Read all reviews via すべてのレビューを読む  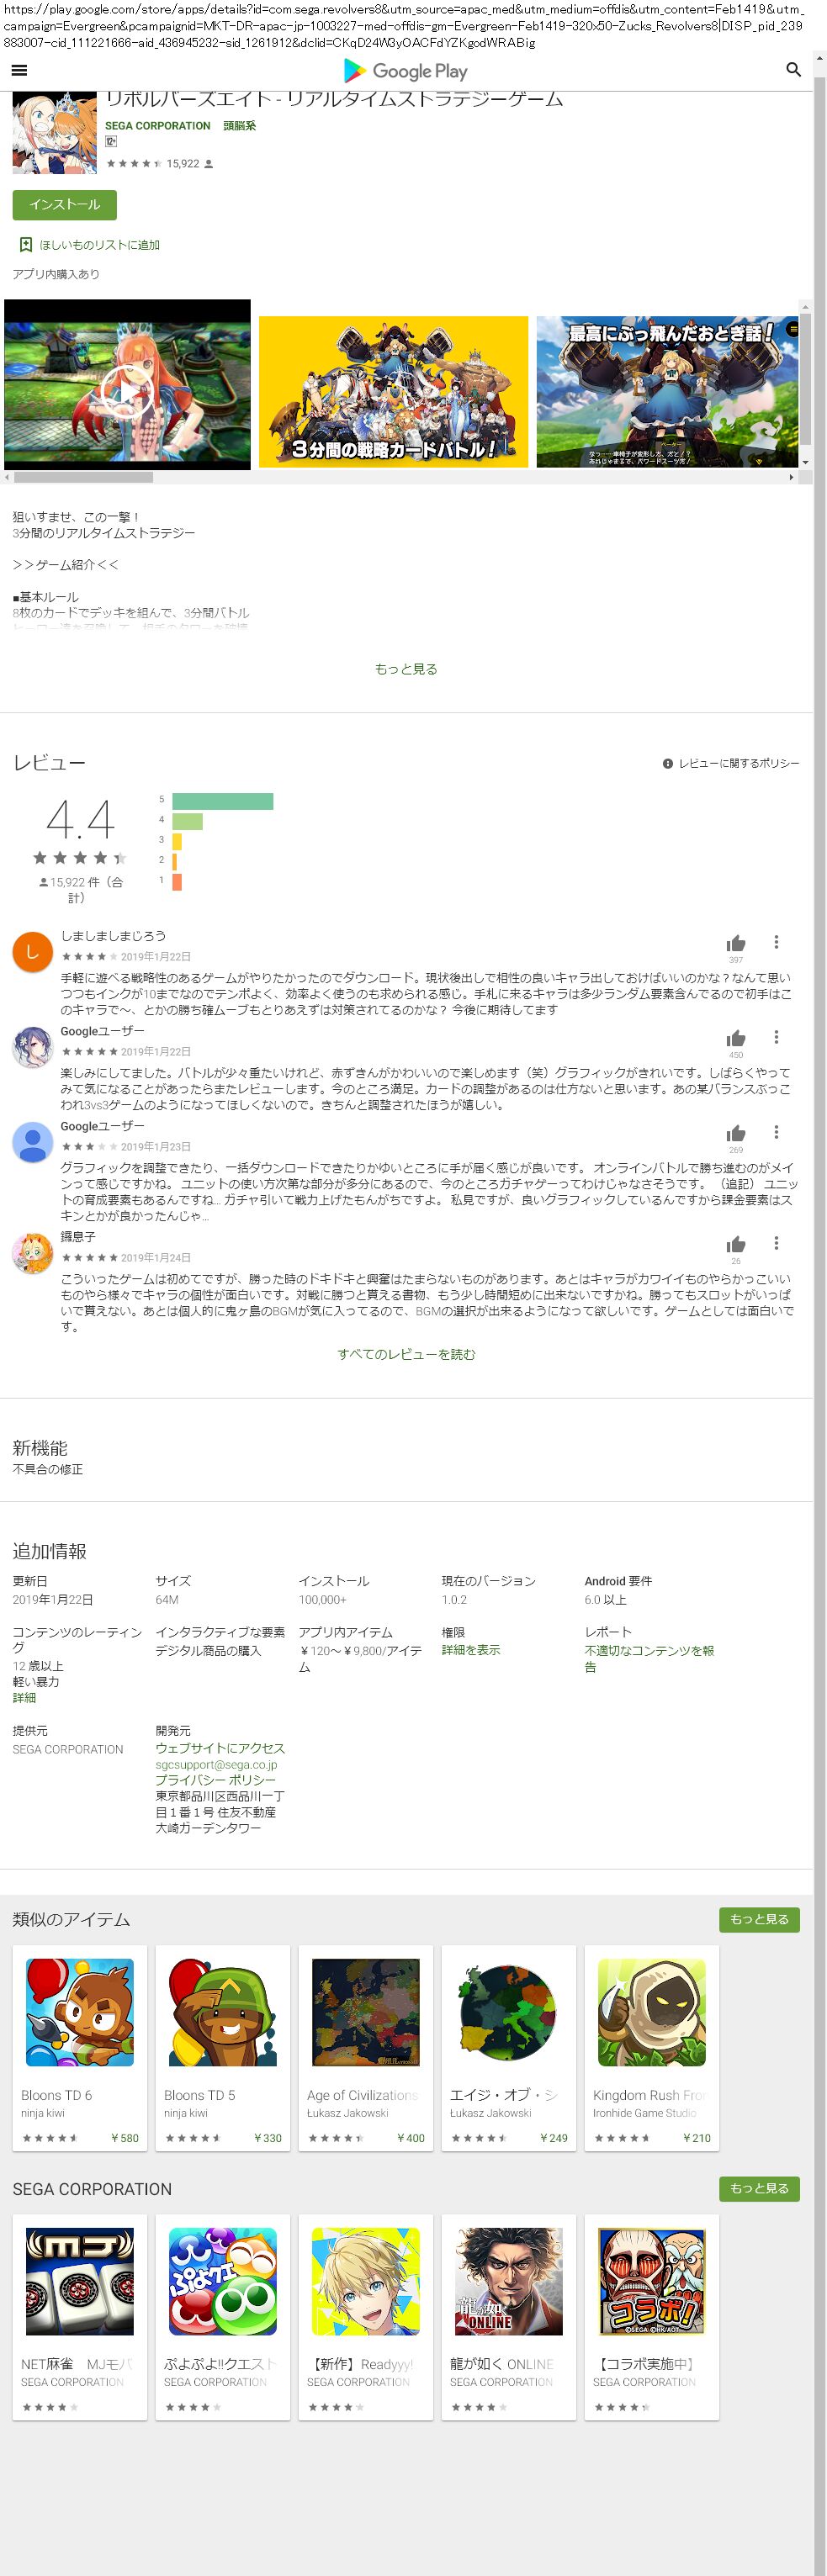[x=406, y=1354]
